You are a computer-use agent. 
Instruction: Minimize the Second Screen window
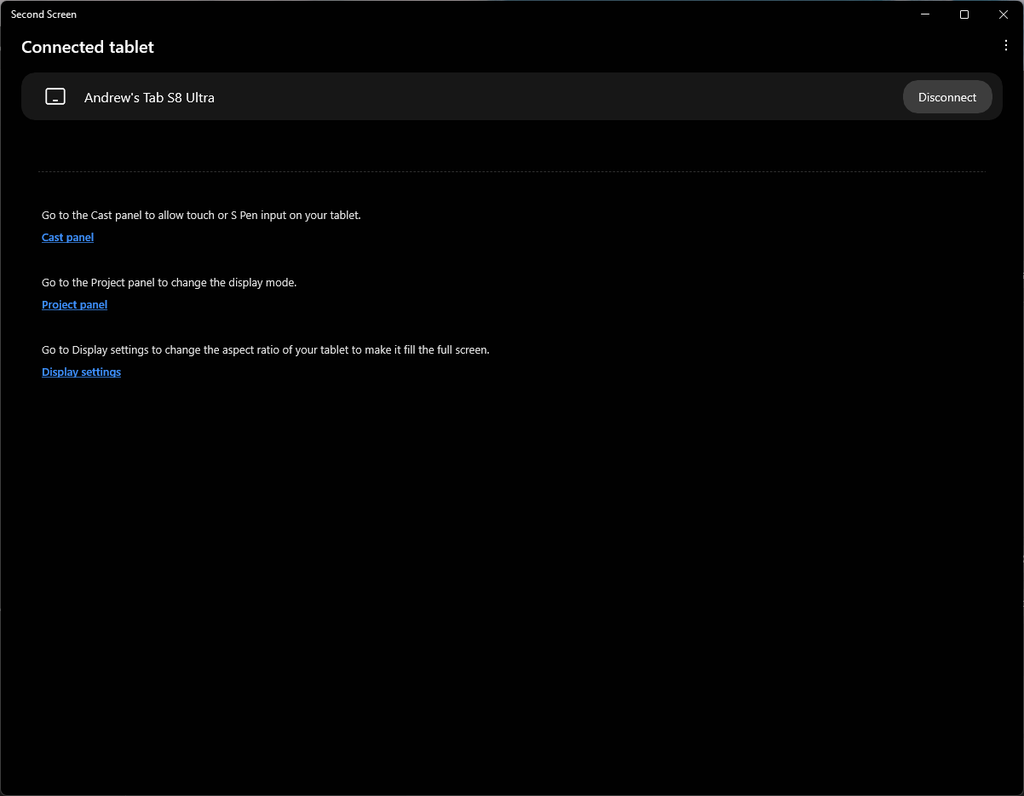click(925, 14)
